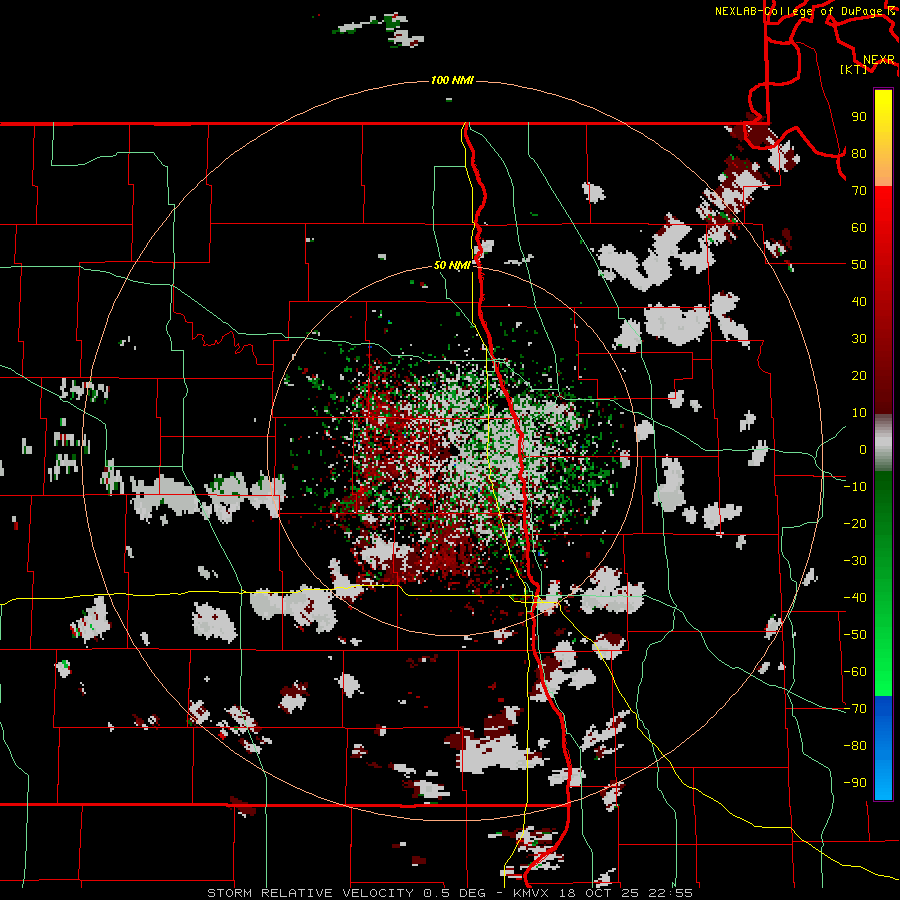Click the 20 value on velocity scale
Viewport: 900px width, 900px height.
click(x=859, y=376)
